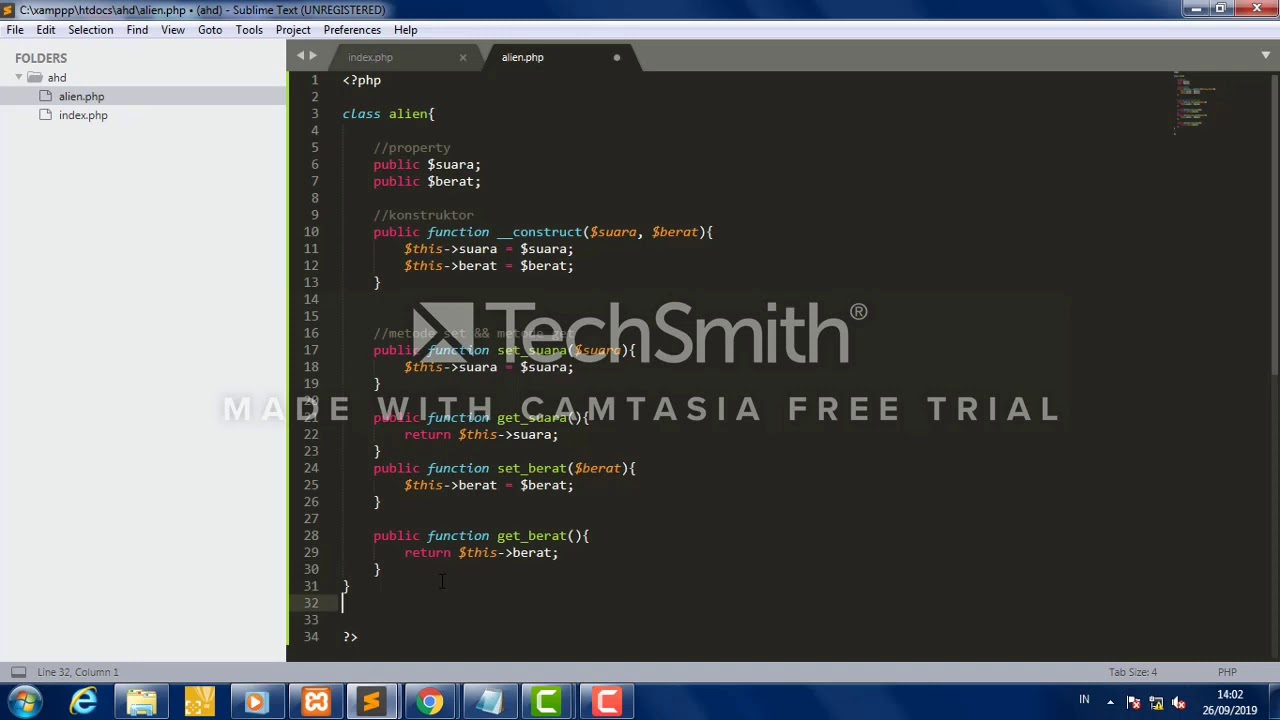Switch to Sublime Text taskbar icon
1280x720 pixels.
coord(372,702)
